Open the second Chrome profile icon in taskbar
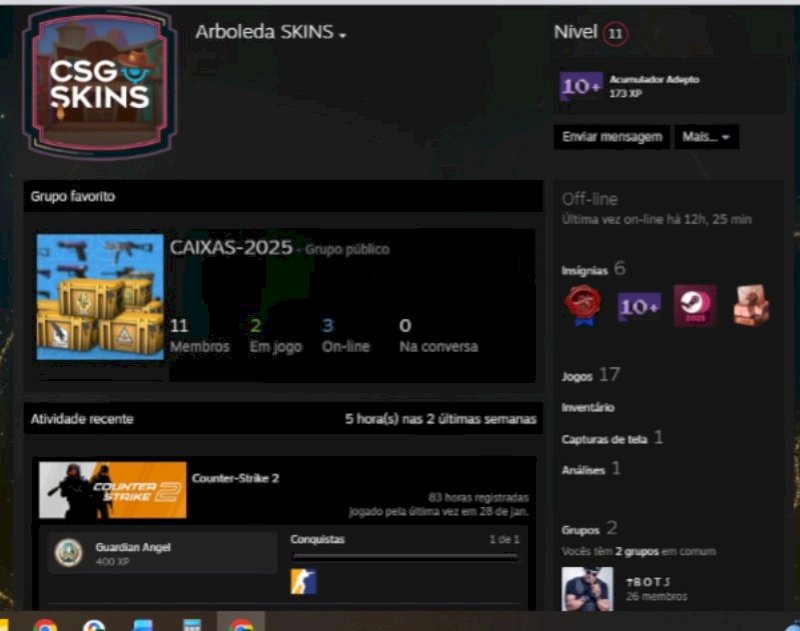The width and height of the screenshot is (800, 631). click(x=94, y=625)
